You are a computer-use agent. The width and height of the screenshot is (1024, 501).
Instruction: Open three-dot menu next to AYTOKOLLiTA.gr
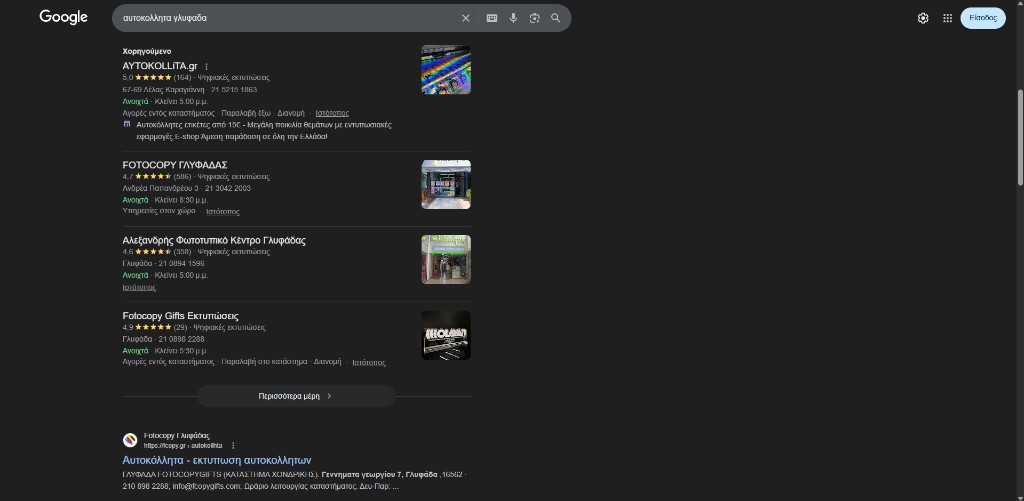click(206, 67)
